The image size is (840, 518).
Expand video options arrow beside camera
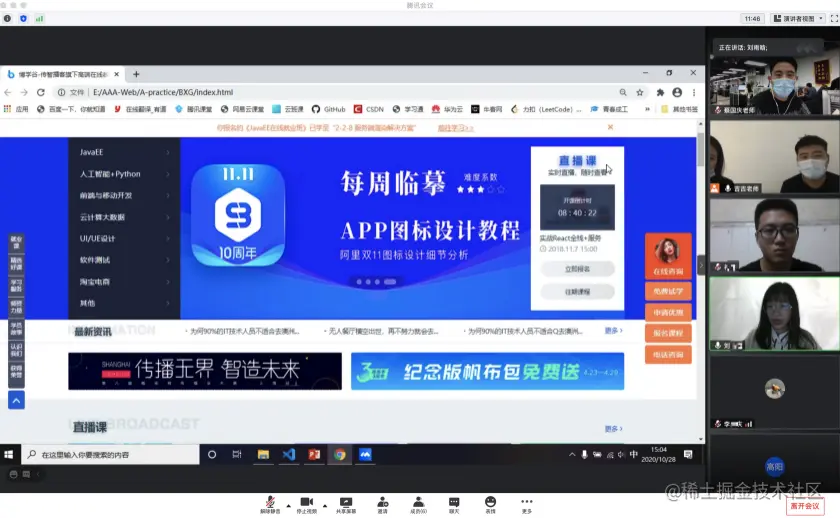325,506
